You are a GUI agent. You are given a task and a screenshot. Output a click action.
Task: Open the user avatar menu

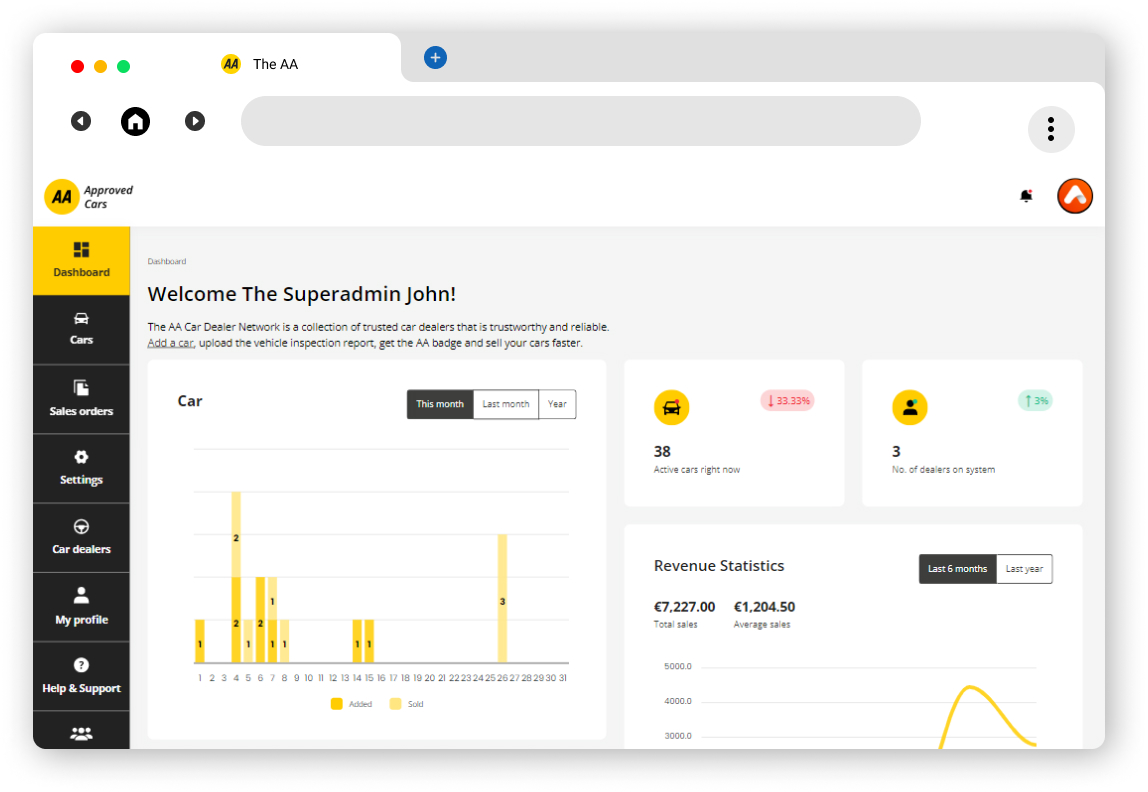click(x=1075, y=196)
